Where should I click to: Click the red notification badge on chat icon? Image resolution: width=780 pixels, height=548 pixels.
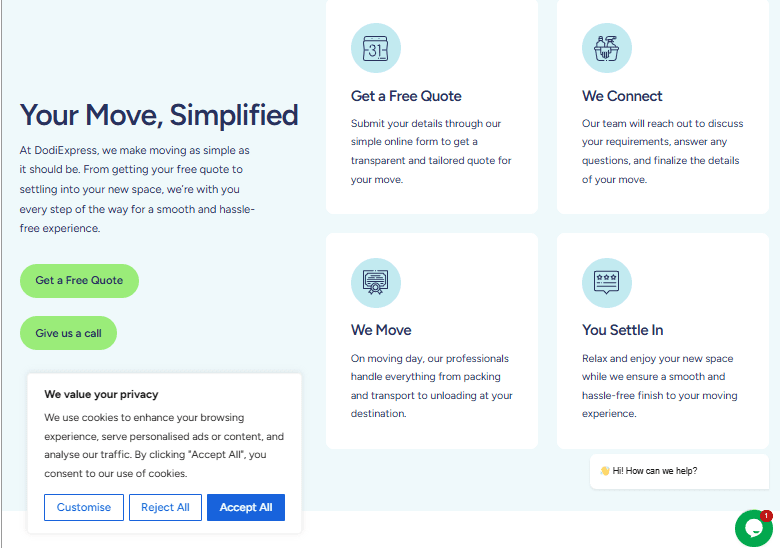click(767, 516)
